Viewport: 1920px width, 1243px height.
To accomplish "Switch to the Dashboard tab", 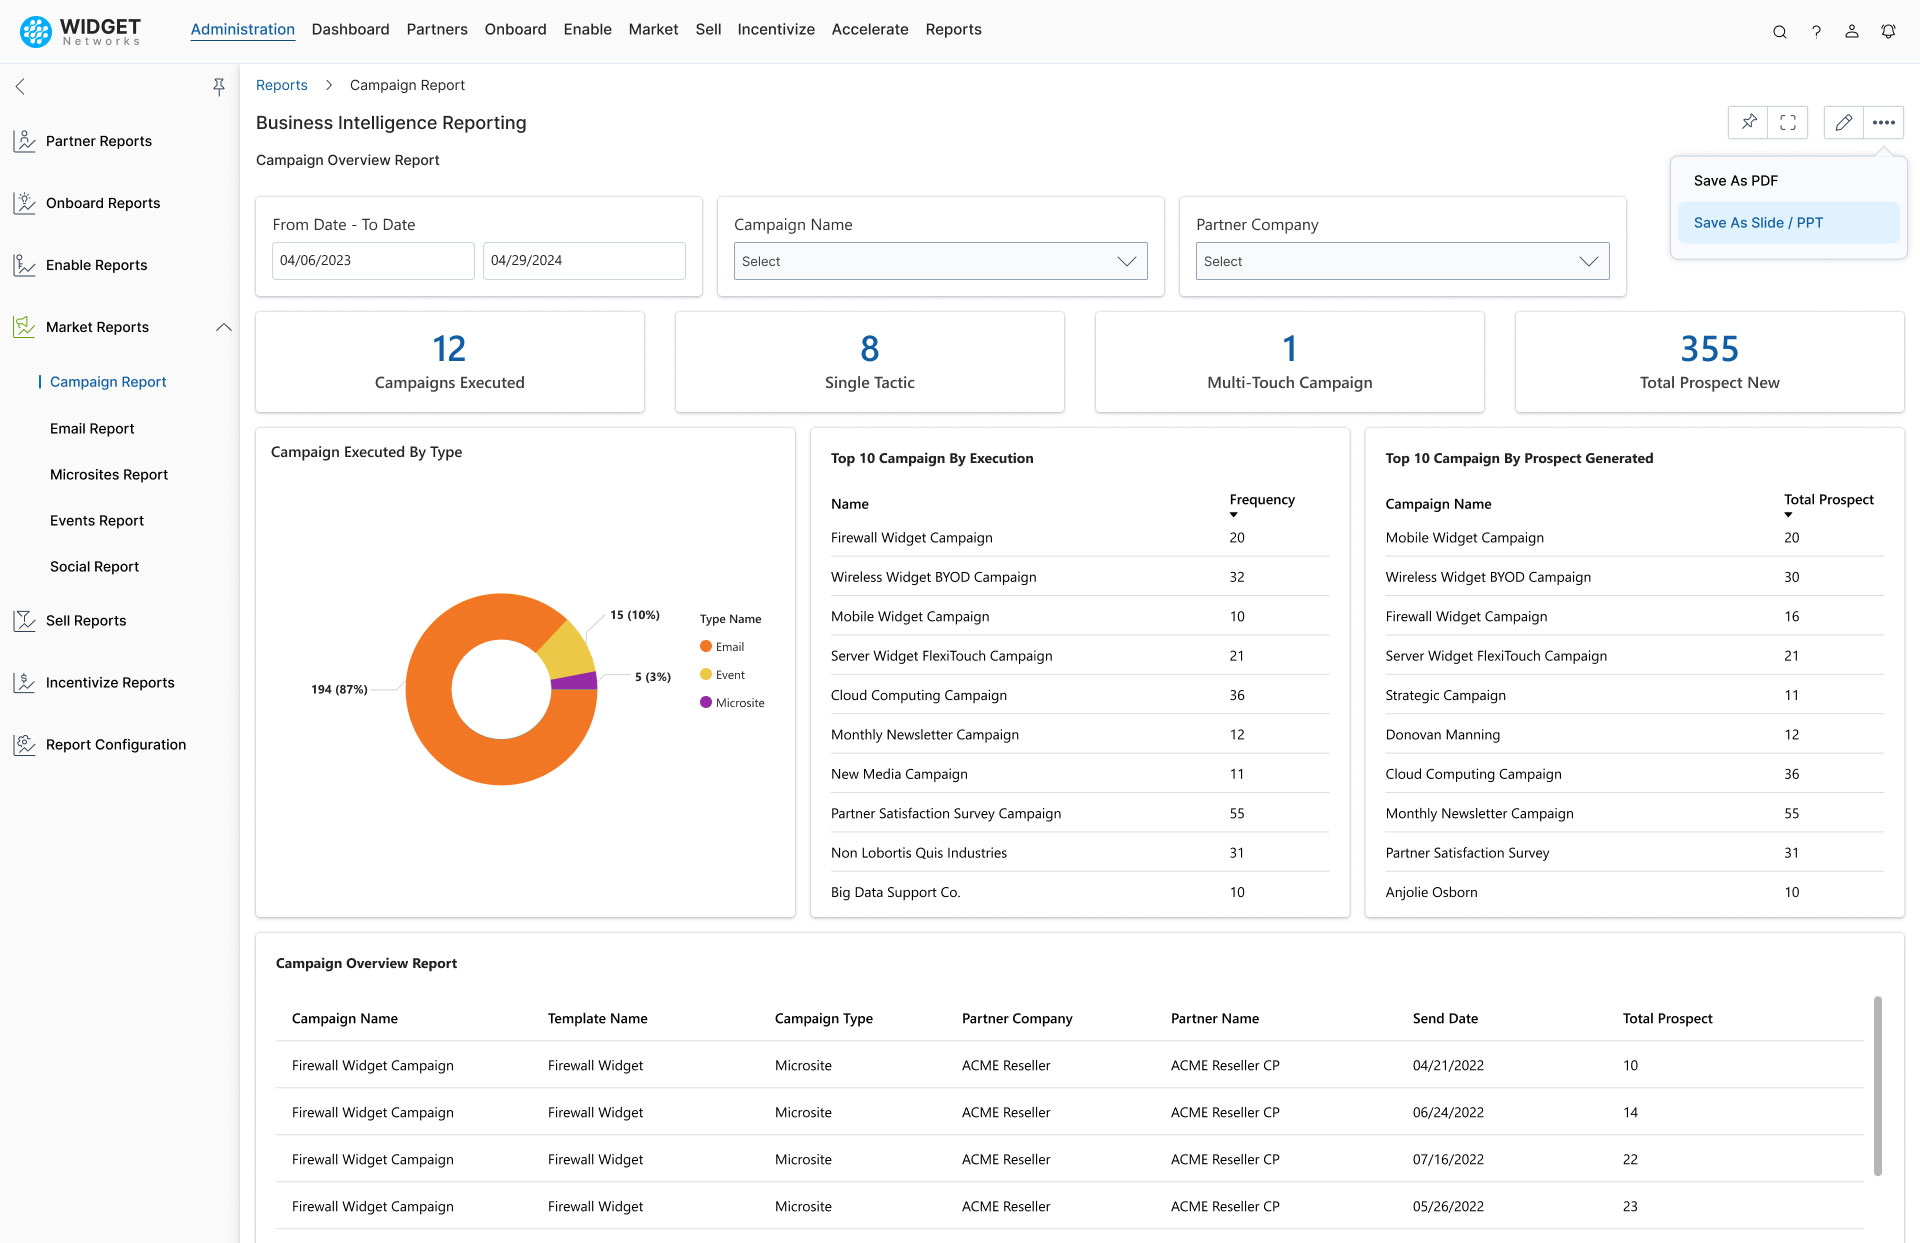I will point(350,29).
